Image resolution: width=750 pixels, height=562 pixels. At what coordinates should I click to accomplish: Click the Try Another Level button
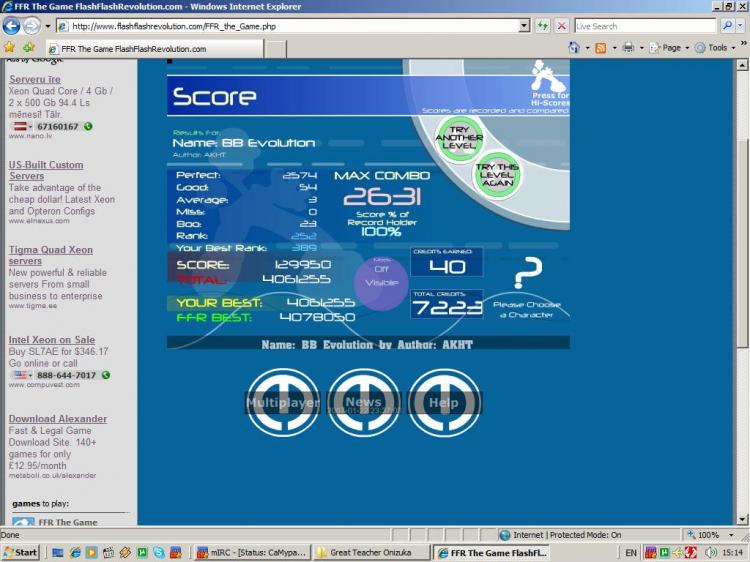[x=458, y=138]
